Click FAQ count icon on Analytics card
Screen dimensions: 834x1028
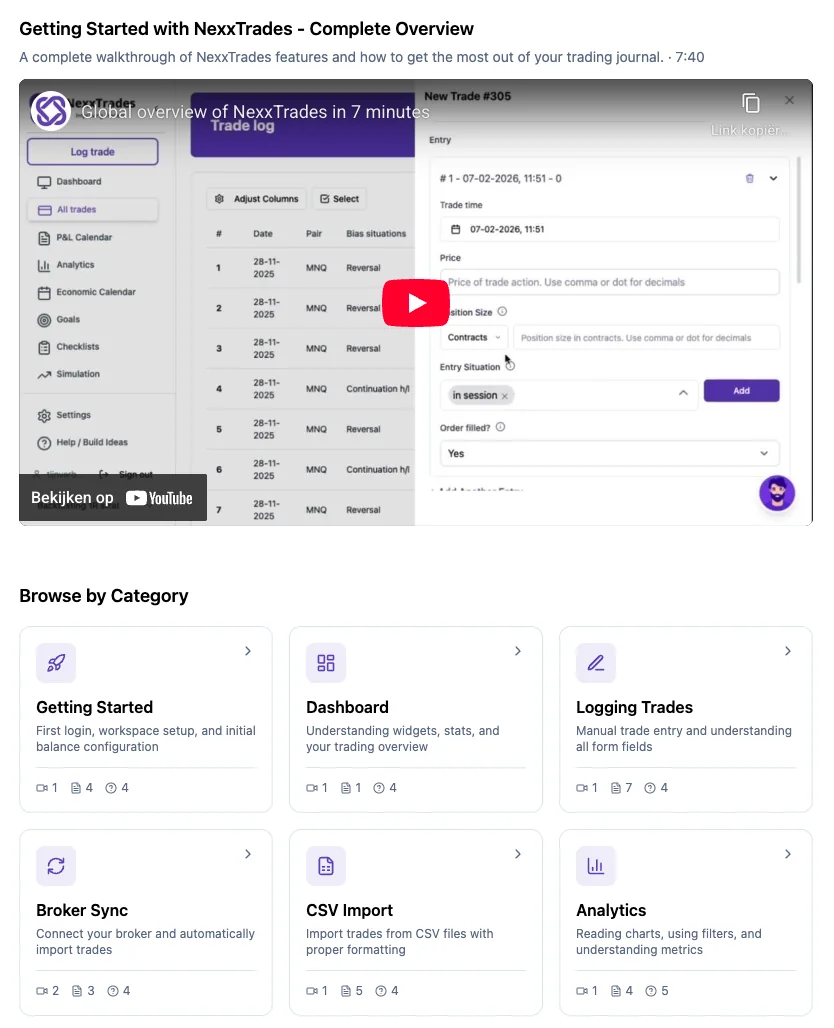point(651,991)
